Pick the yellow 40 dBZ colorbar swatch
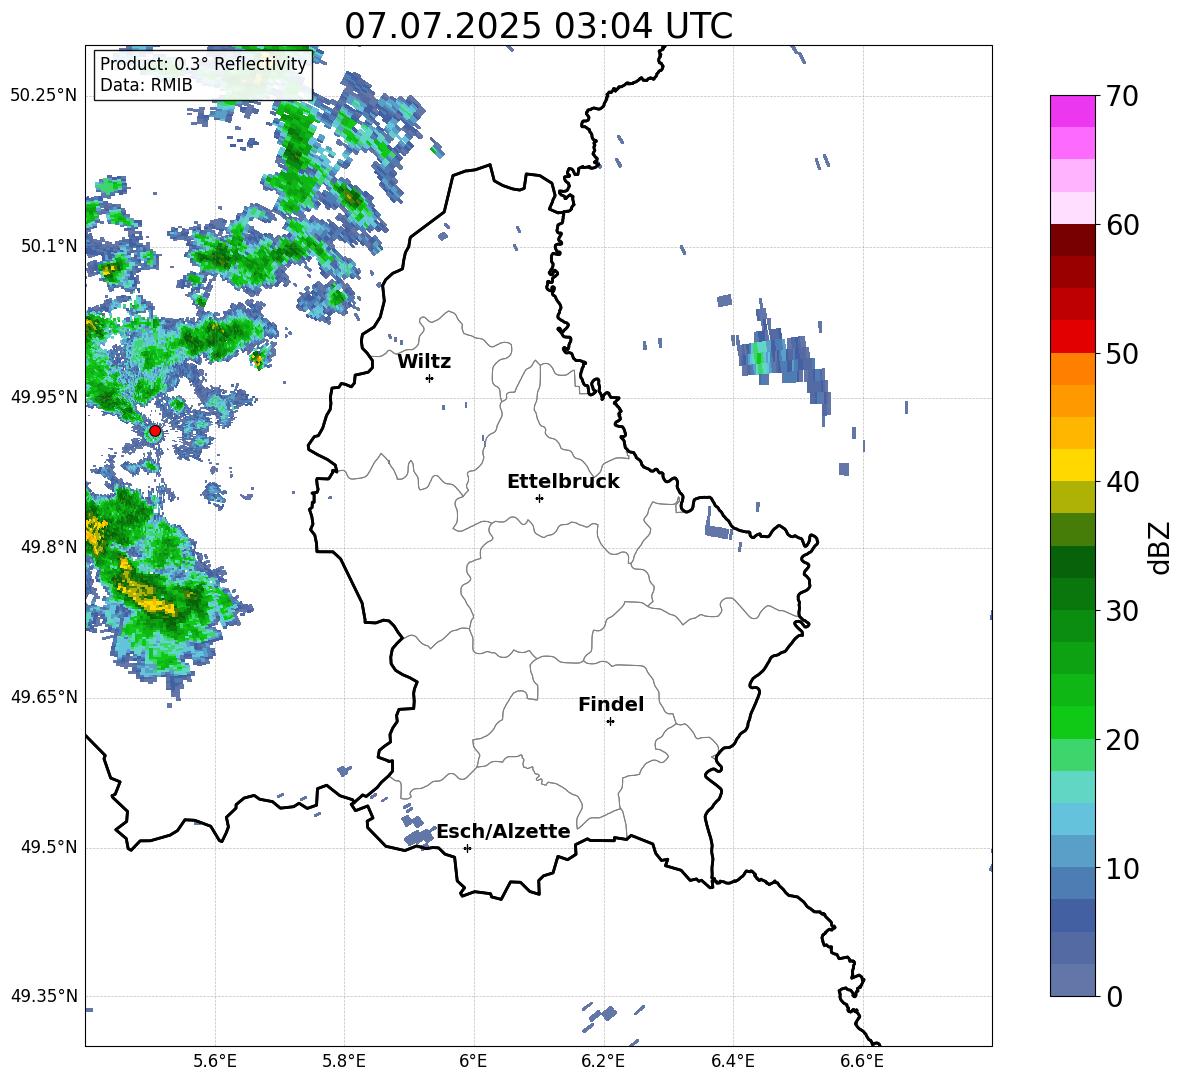 [x=1072, y=465]
